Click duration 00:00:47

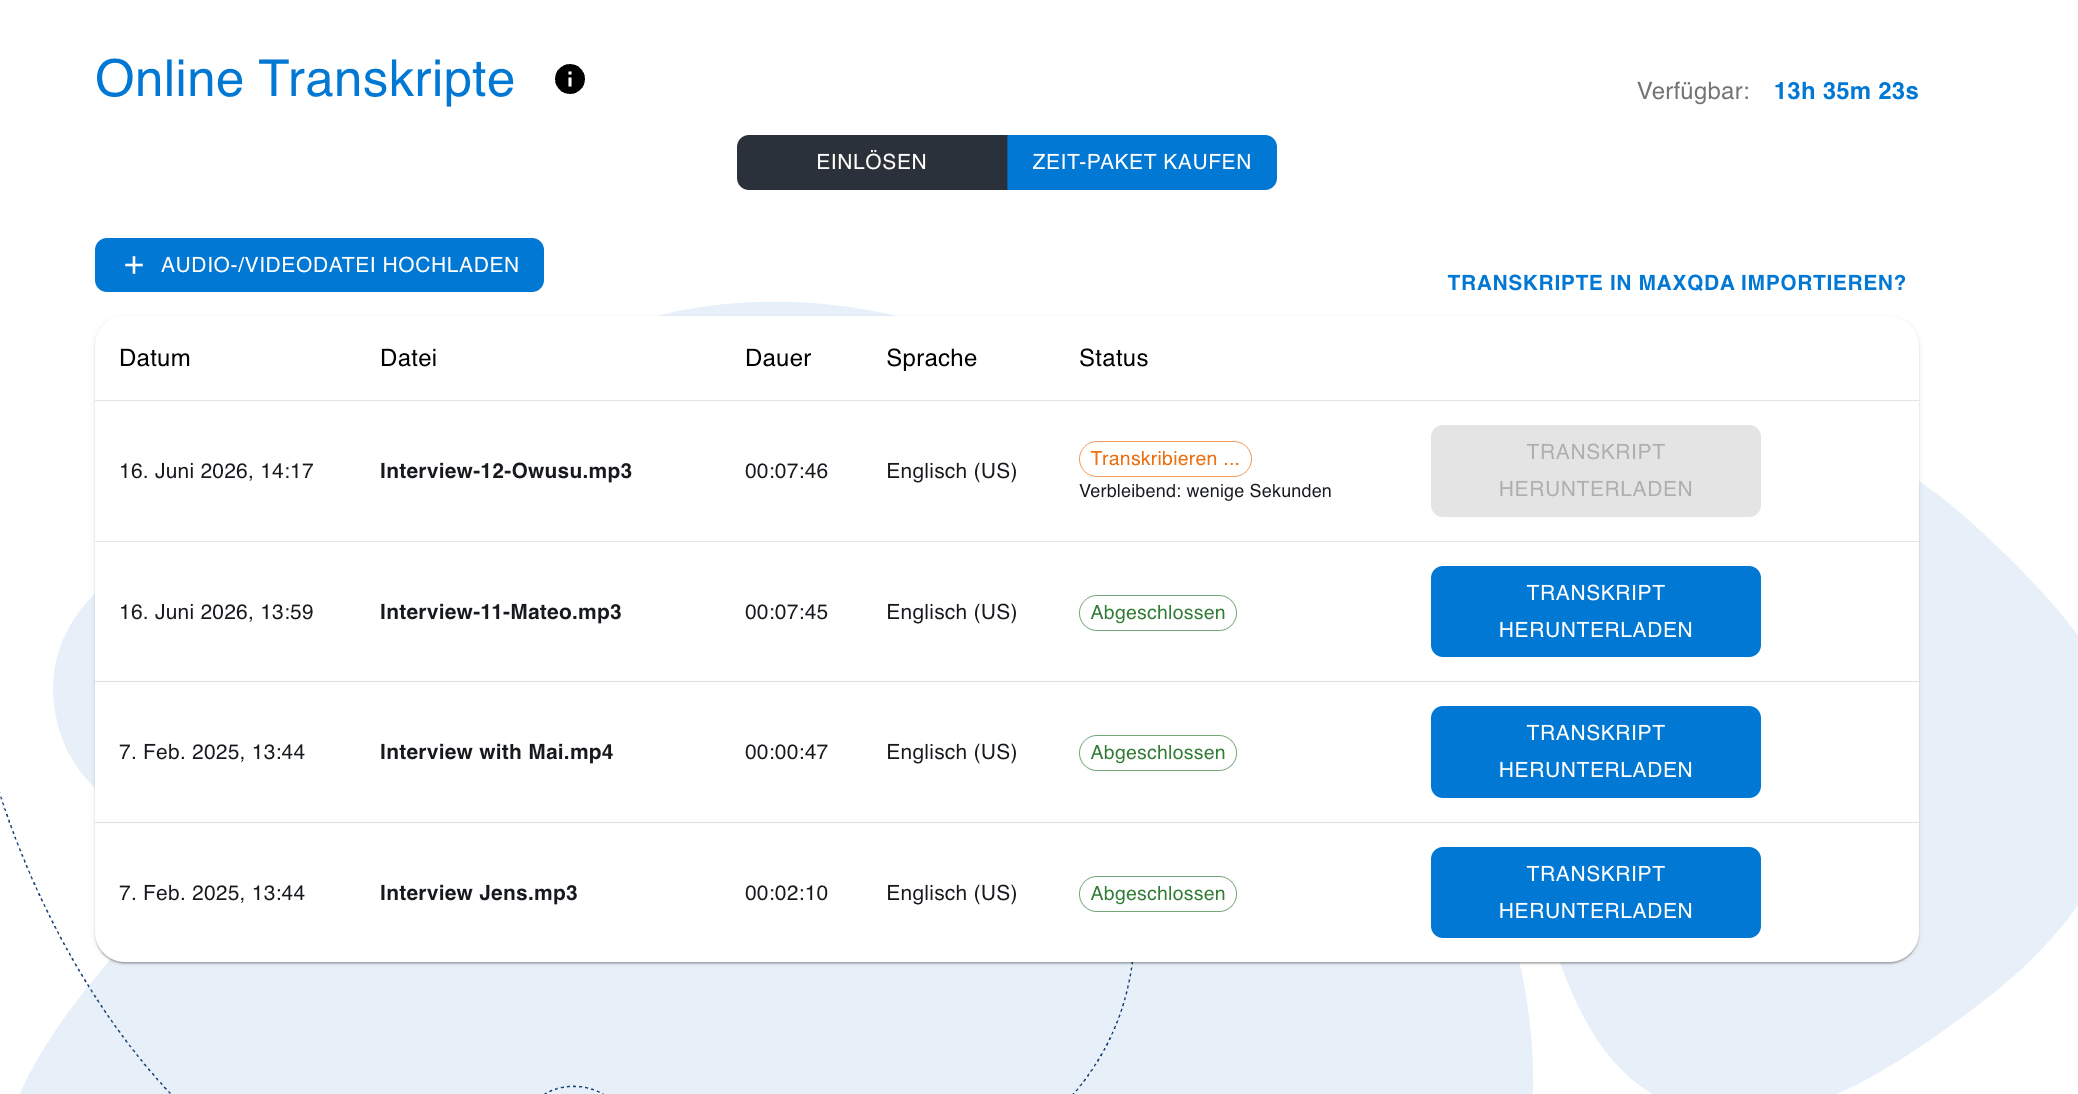click(787, 752)
